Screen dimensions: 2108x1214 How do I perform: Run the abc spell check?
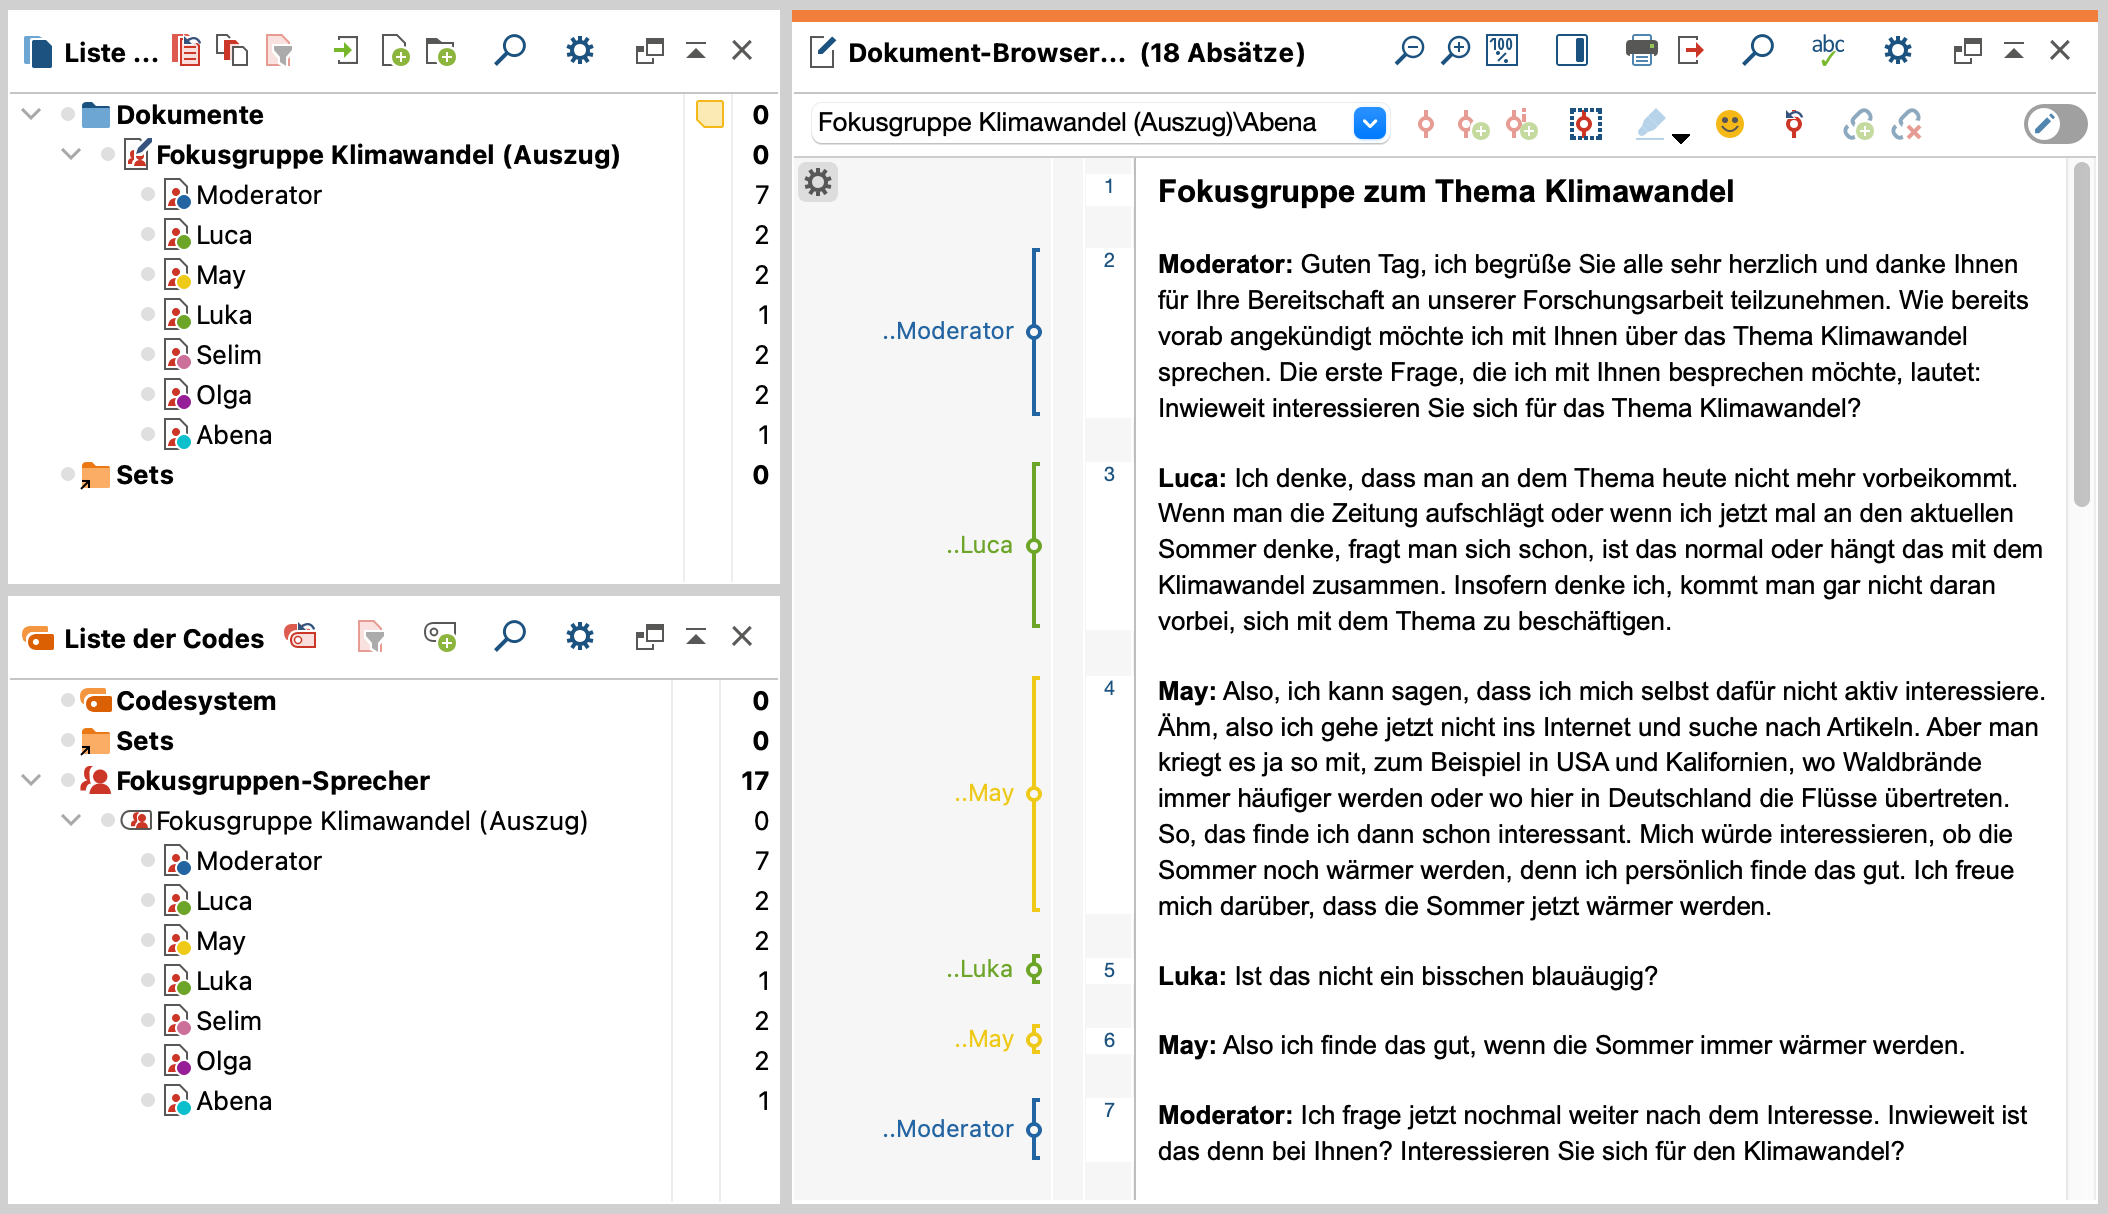tap(1828, 50)
